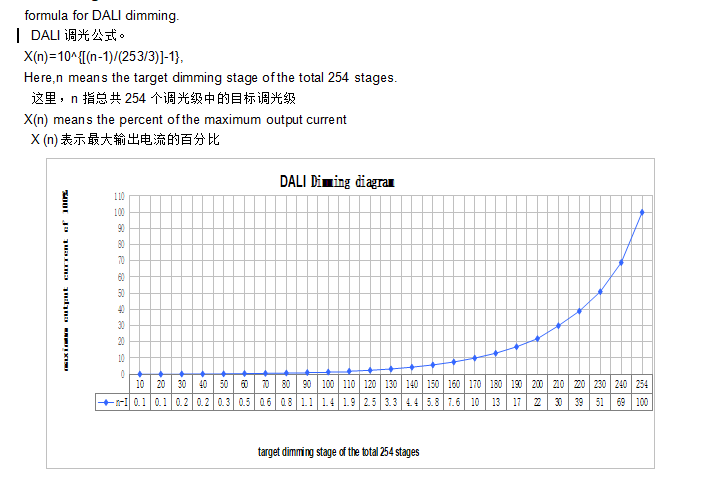Click the curve data point at stage 220

[579, 311]
